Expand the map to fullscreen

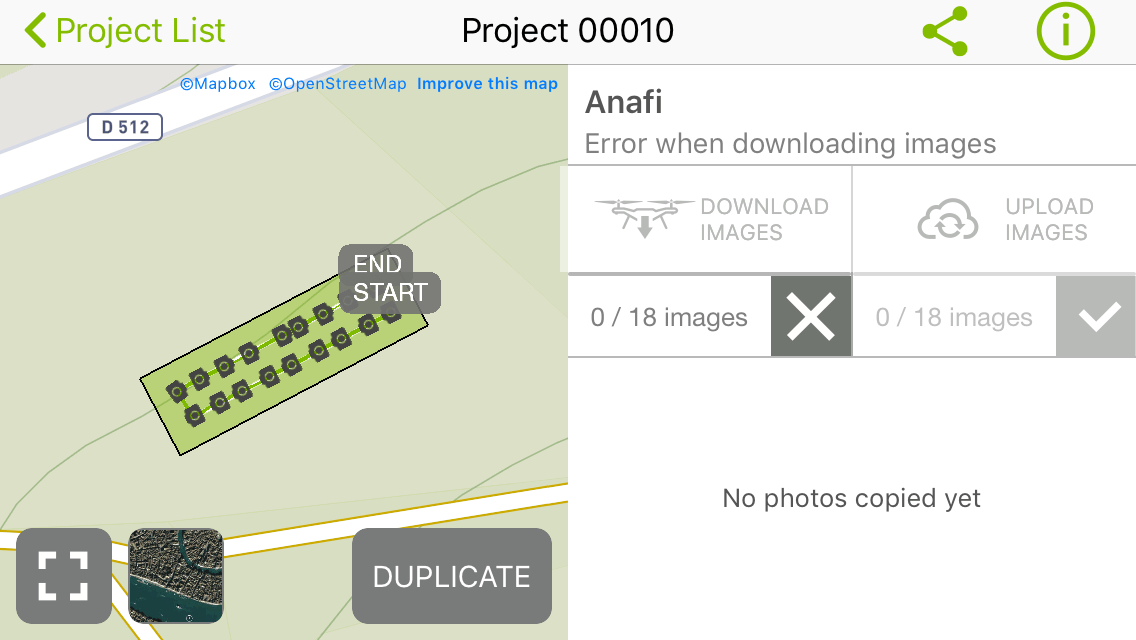point(65,576)
